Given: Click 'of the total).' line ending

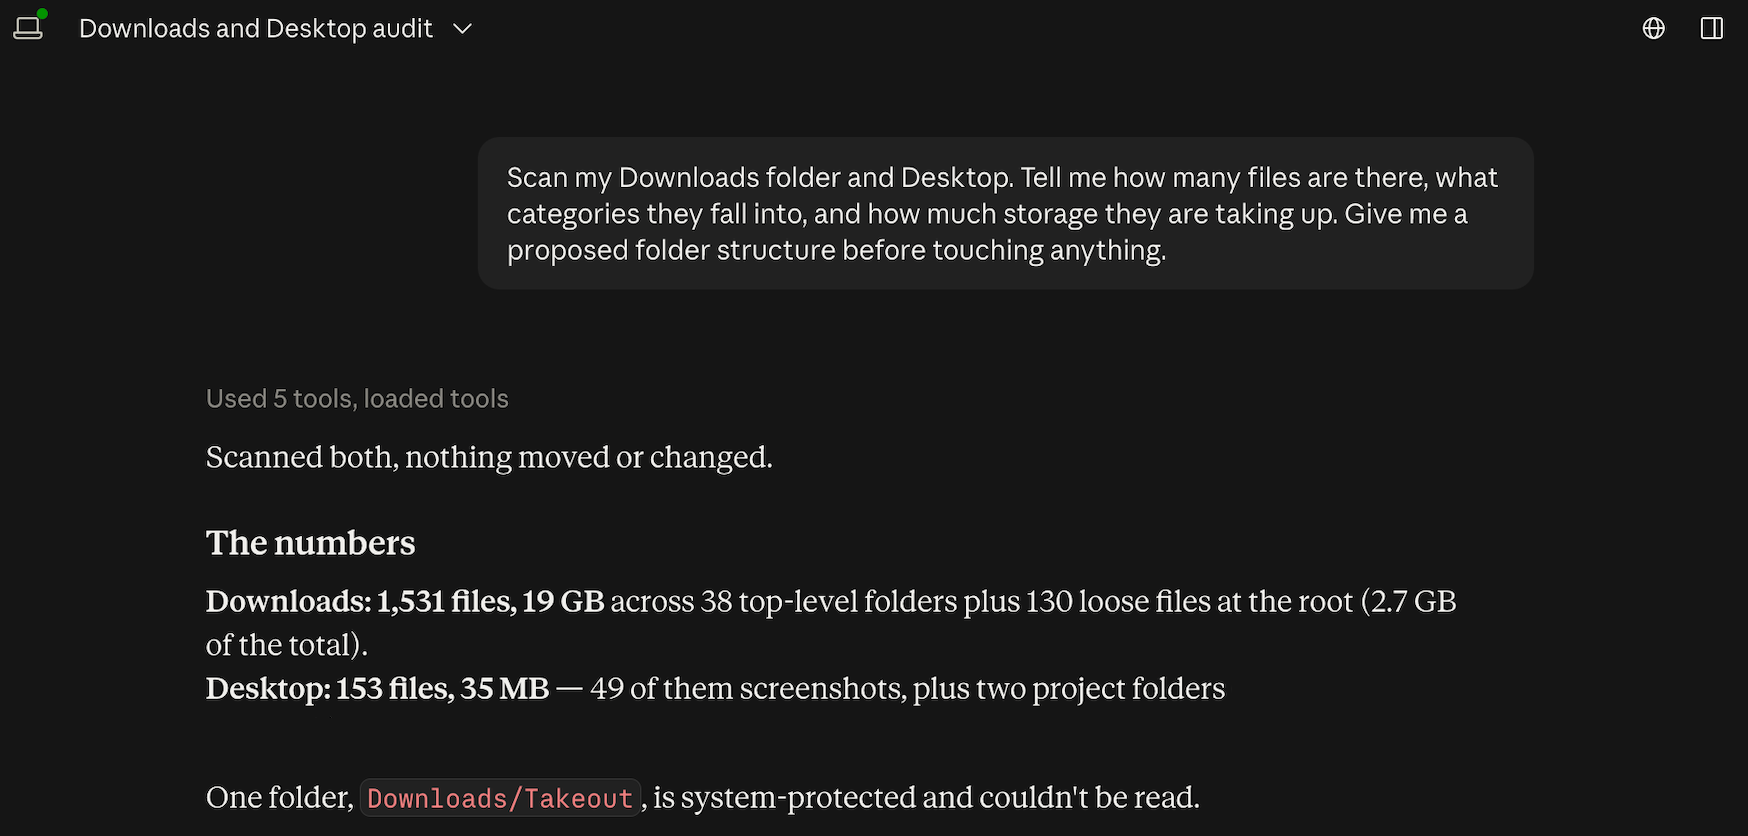Looking at the screenshot, I should point(287,645).
